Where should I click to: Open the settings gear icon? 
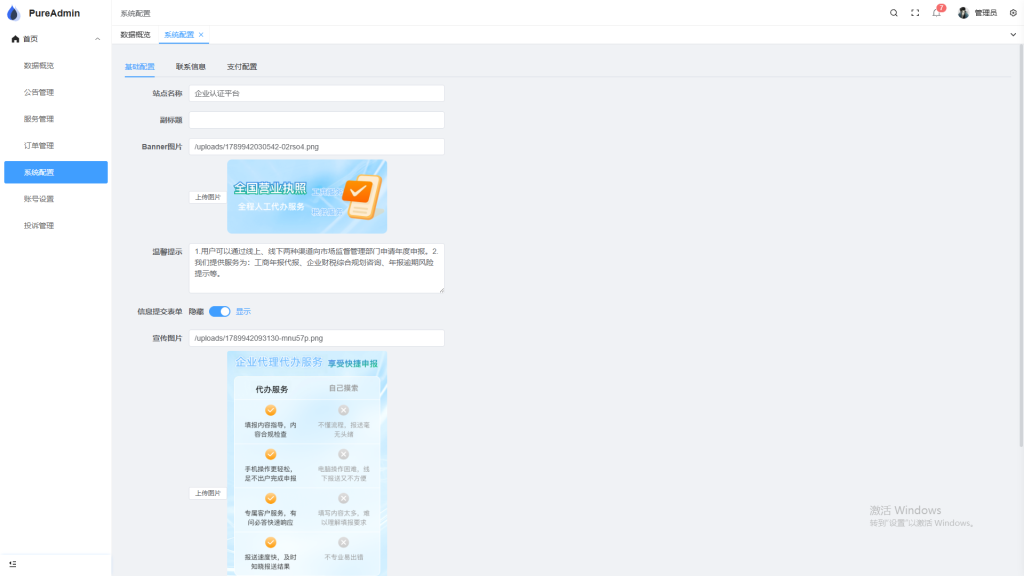(x=1013, y=13)
